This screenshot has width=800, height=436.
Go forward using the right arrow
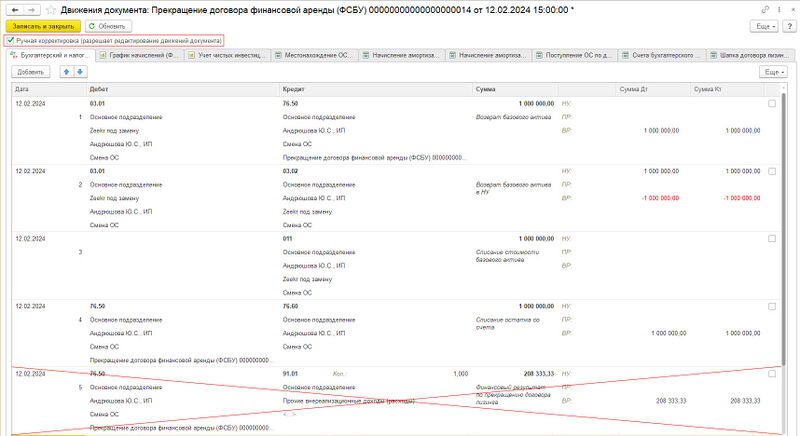(x=30, y=8)
